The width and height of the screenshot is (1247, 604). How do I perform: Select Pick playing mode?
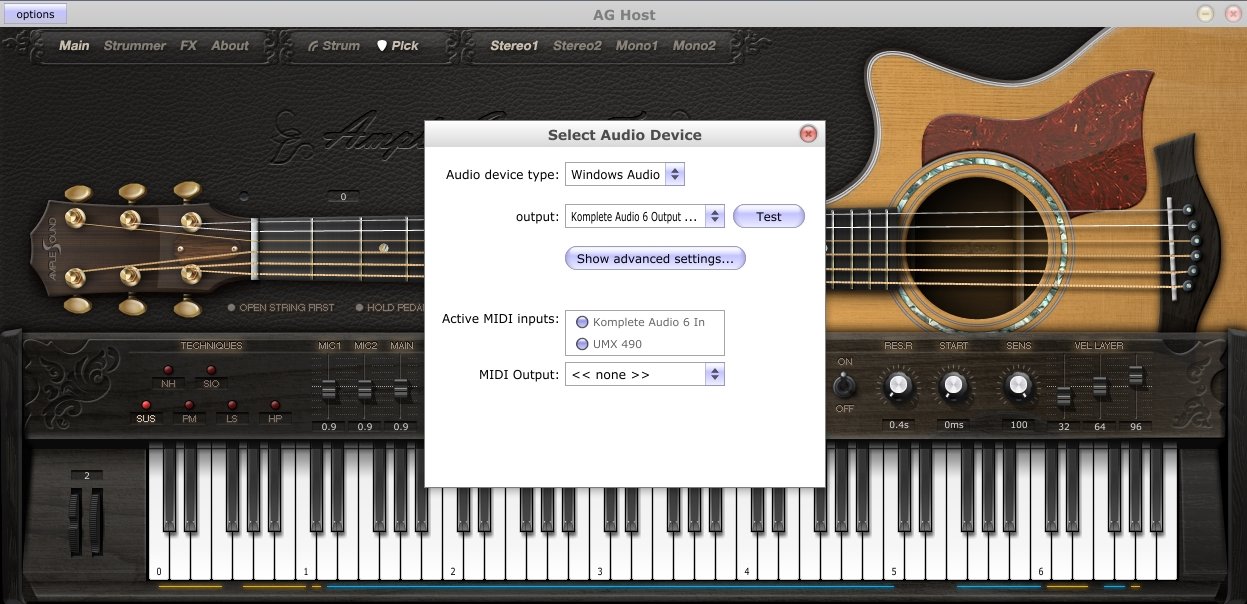click(x=398, y=45)
